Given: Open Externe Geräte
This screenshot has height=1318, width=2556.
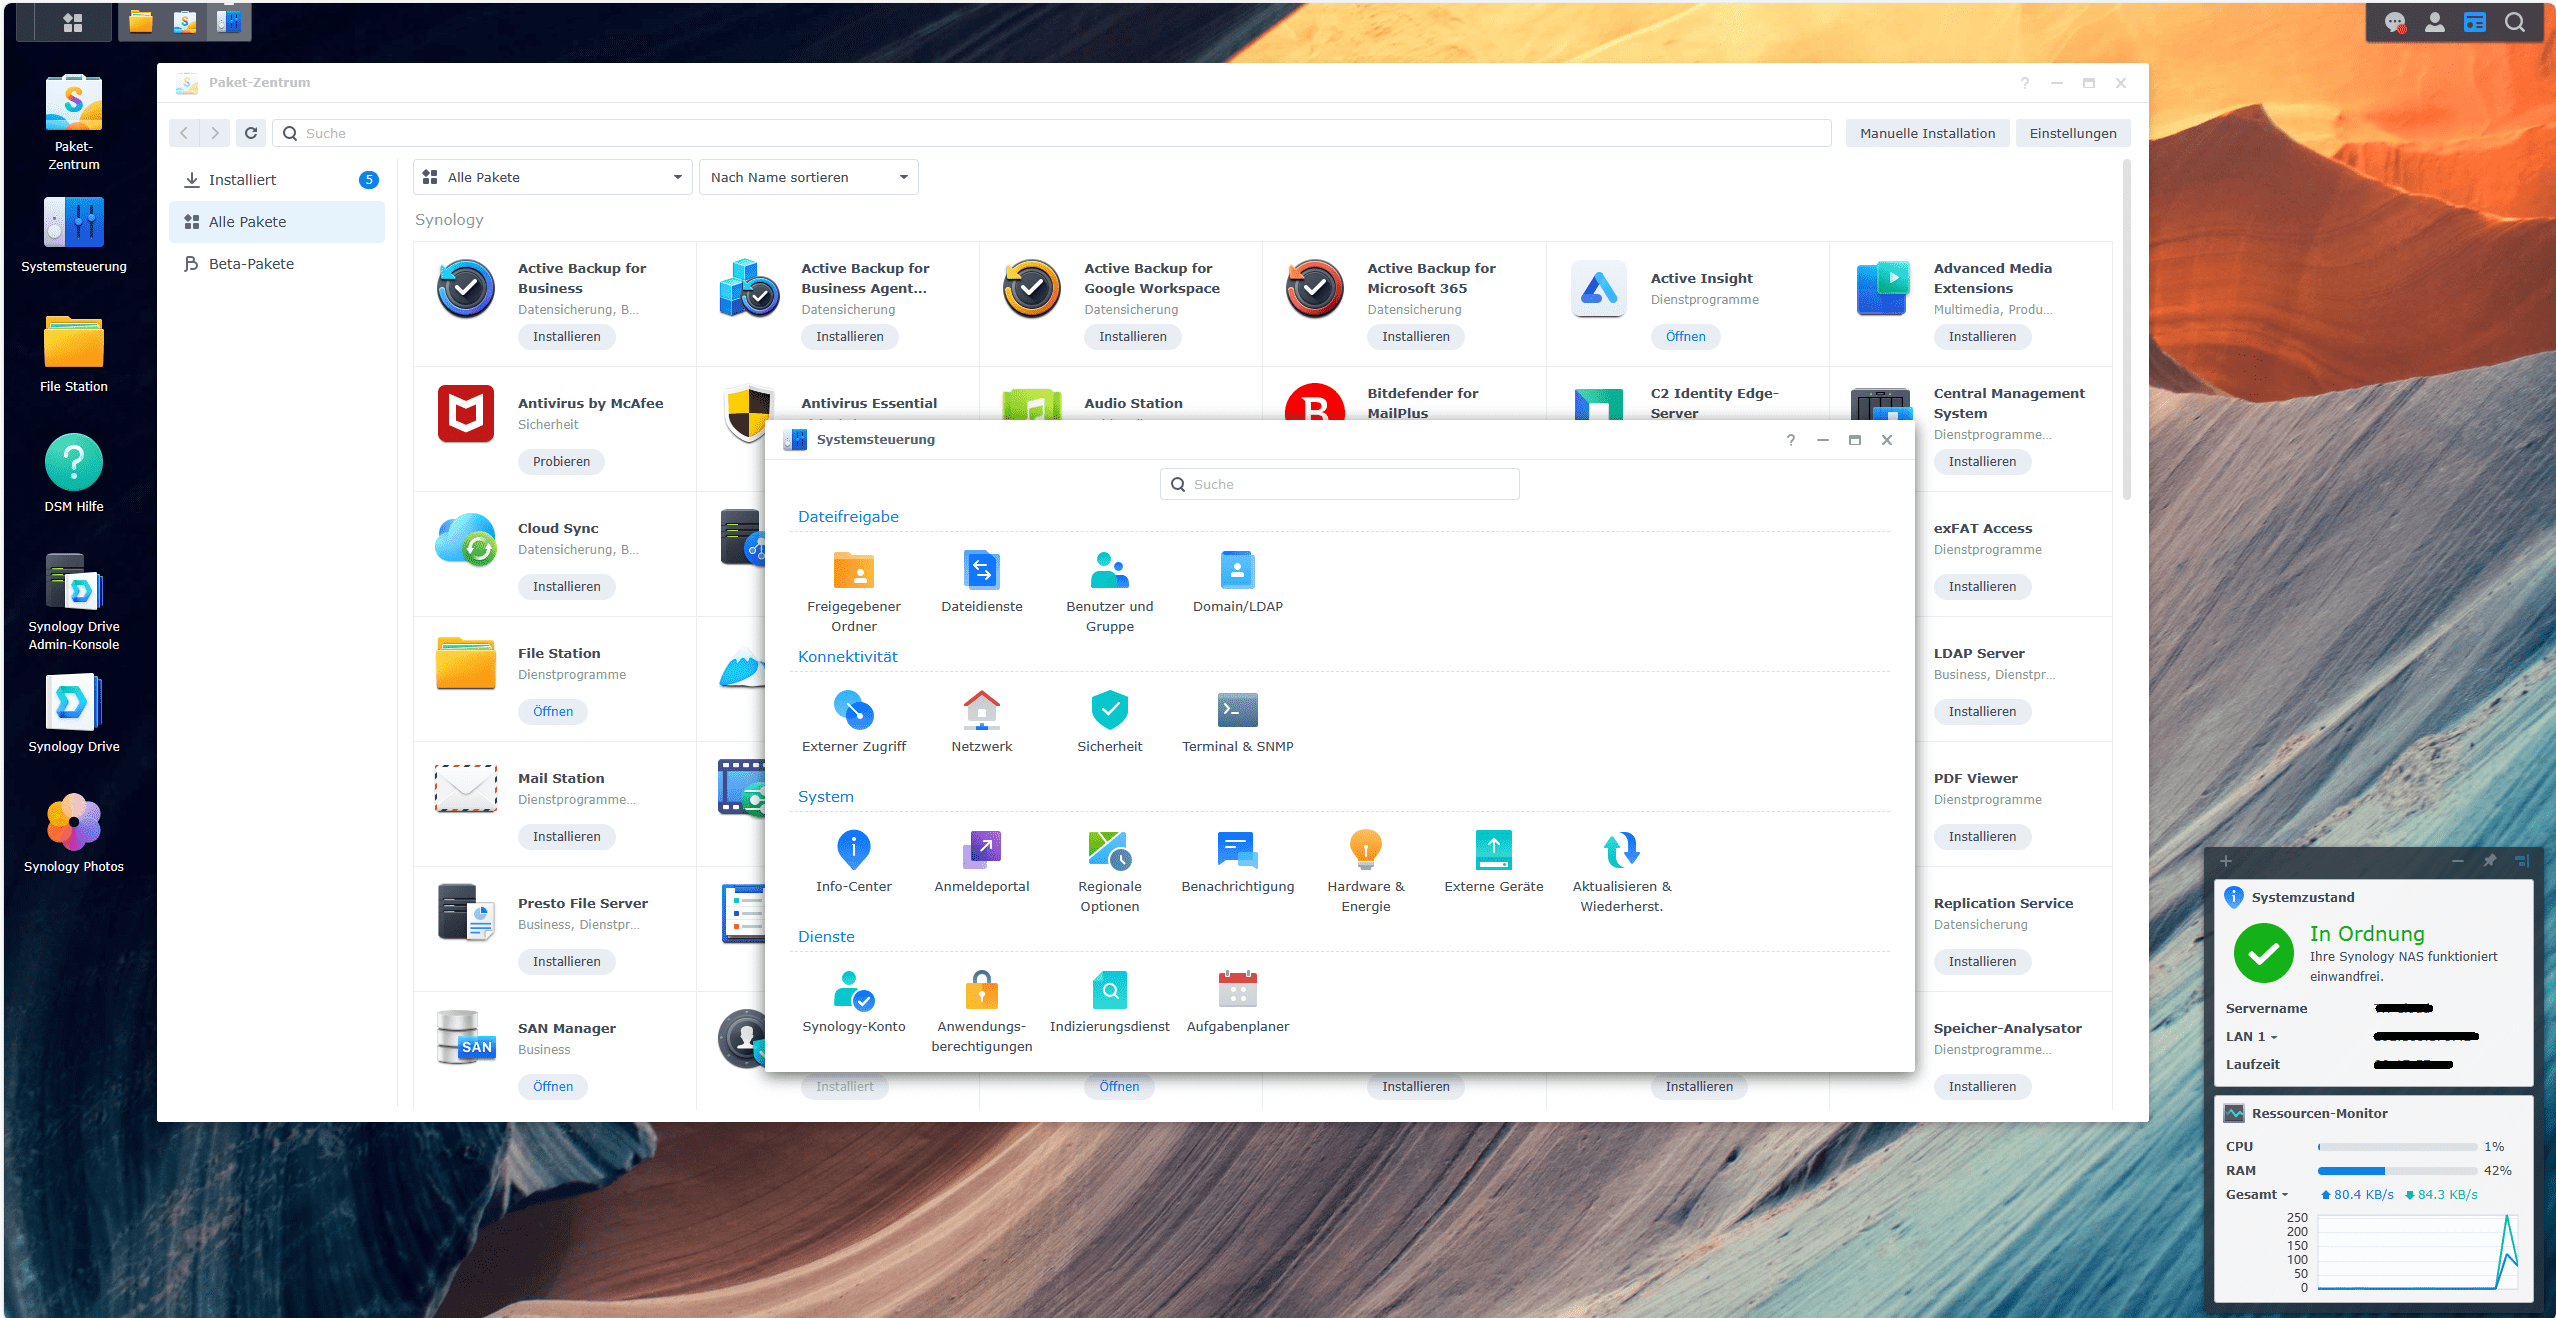Looking at the screenshot, I should tap(1493, 861).
